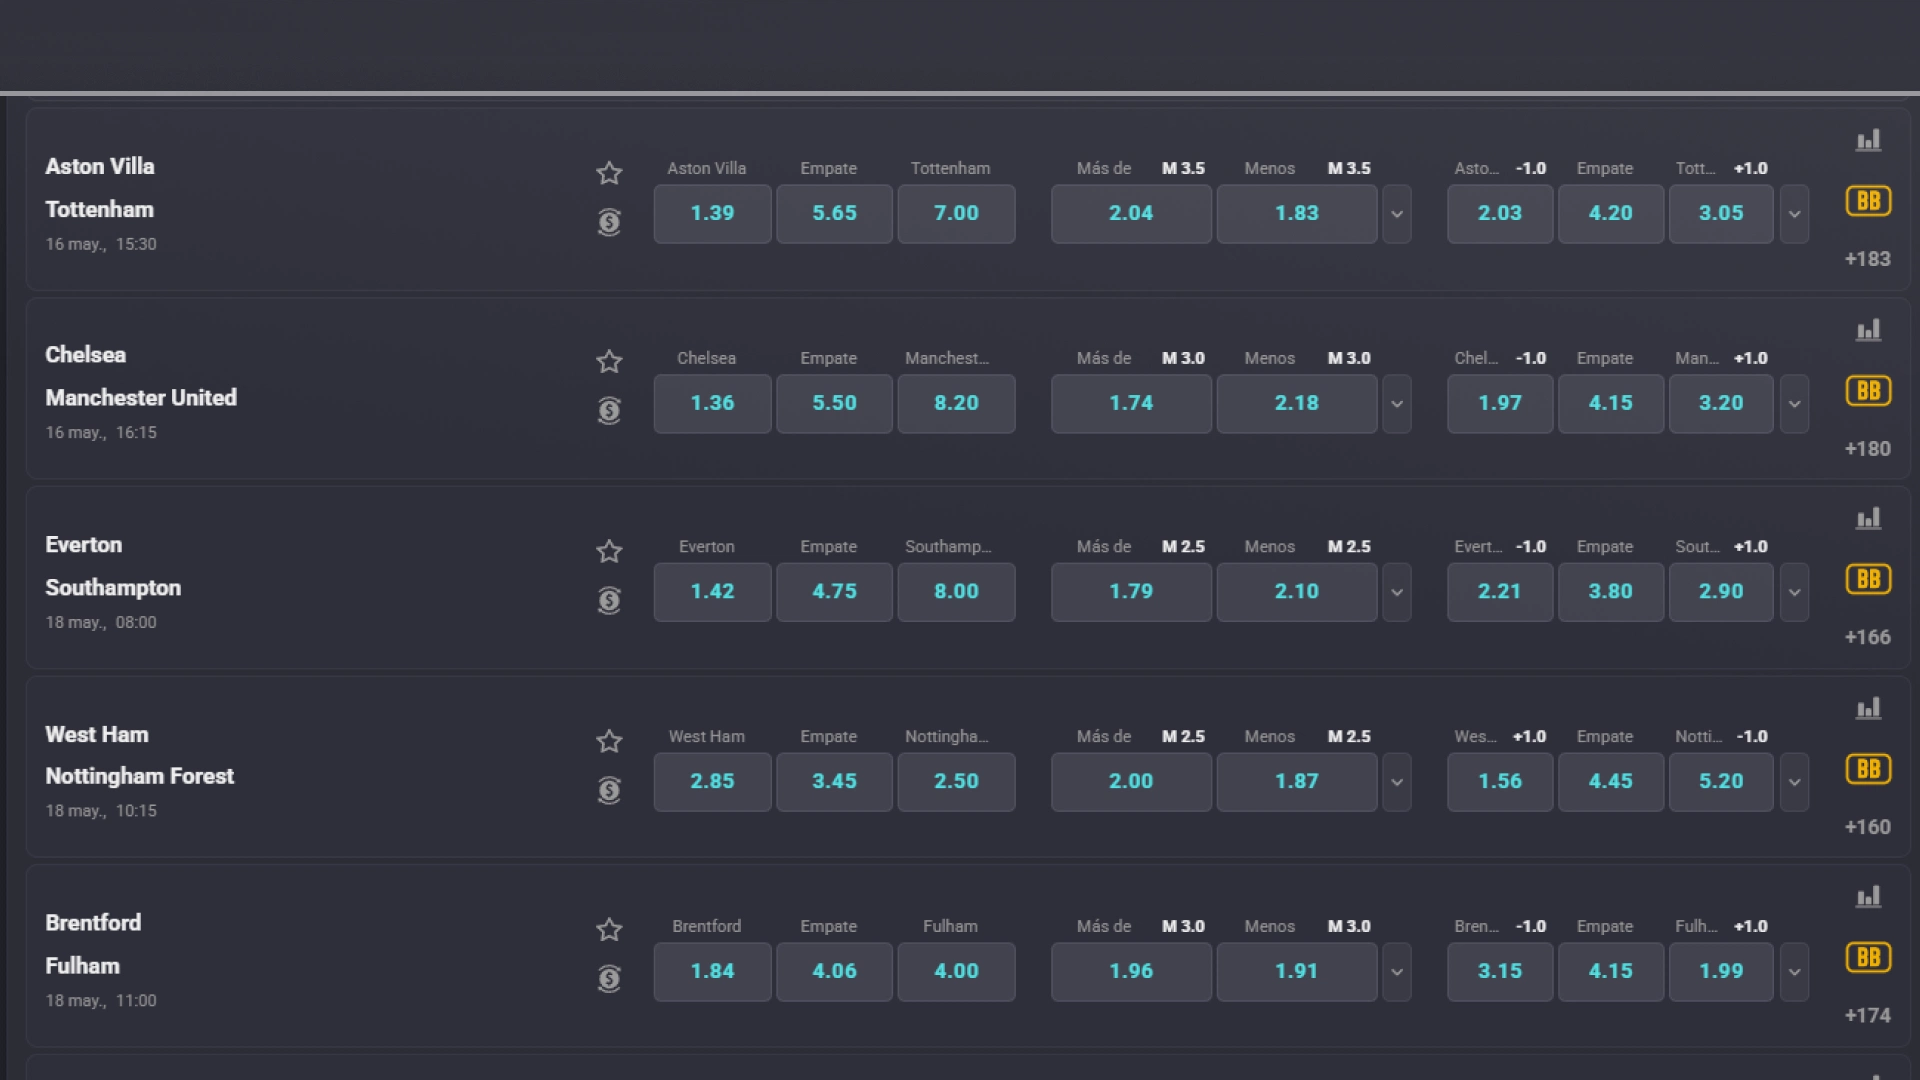The width and height of the screenshot is (1920, 1080).
Task: Expand handicap dropdown for Aston Villa match
Action: coord(1795,214)
